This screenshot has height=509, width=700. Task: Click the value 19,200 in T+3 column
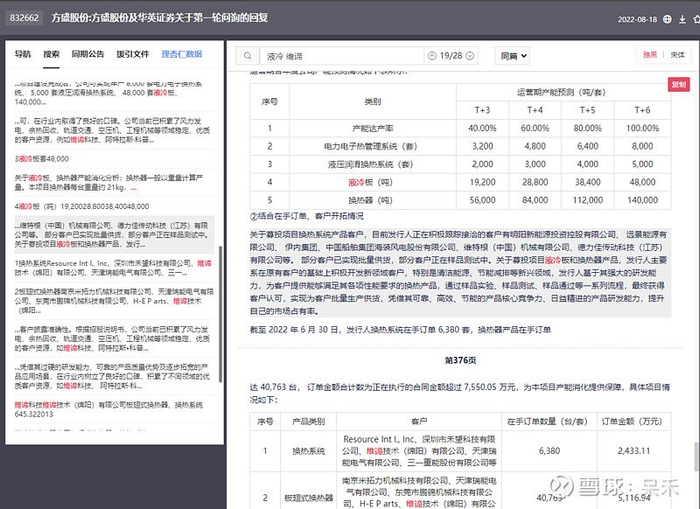[482, 182]
